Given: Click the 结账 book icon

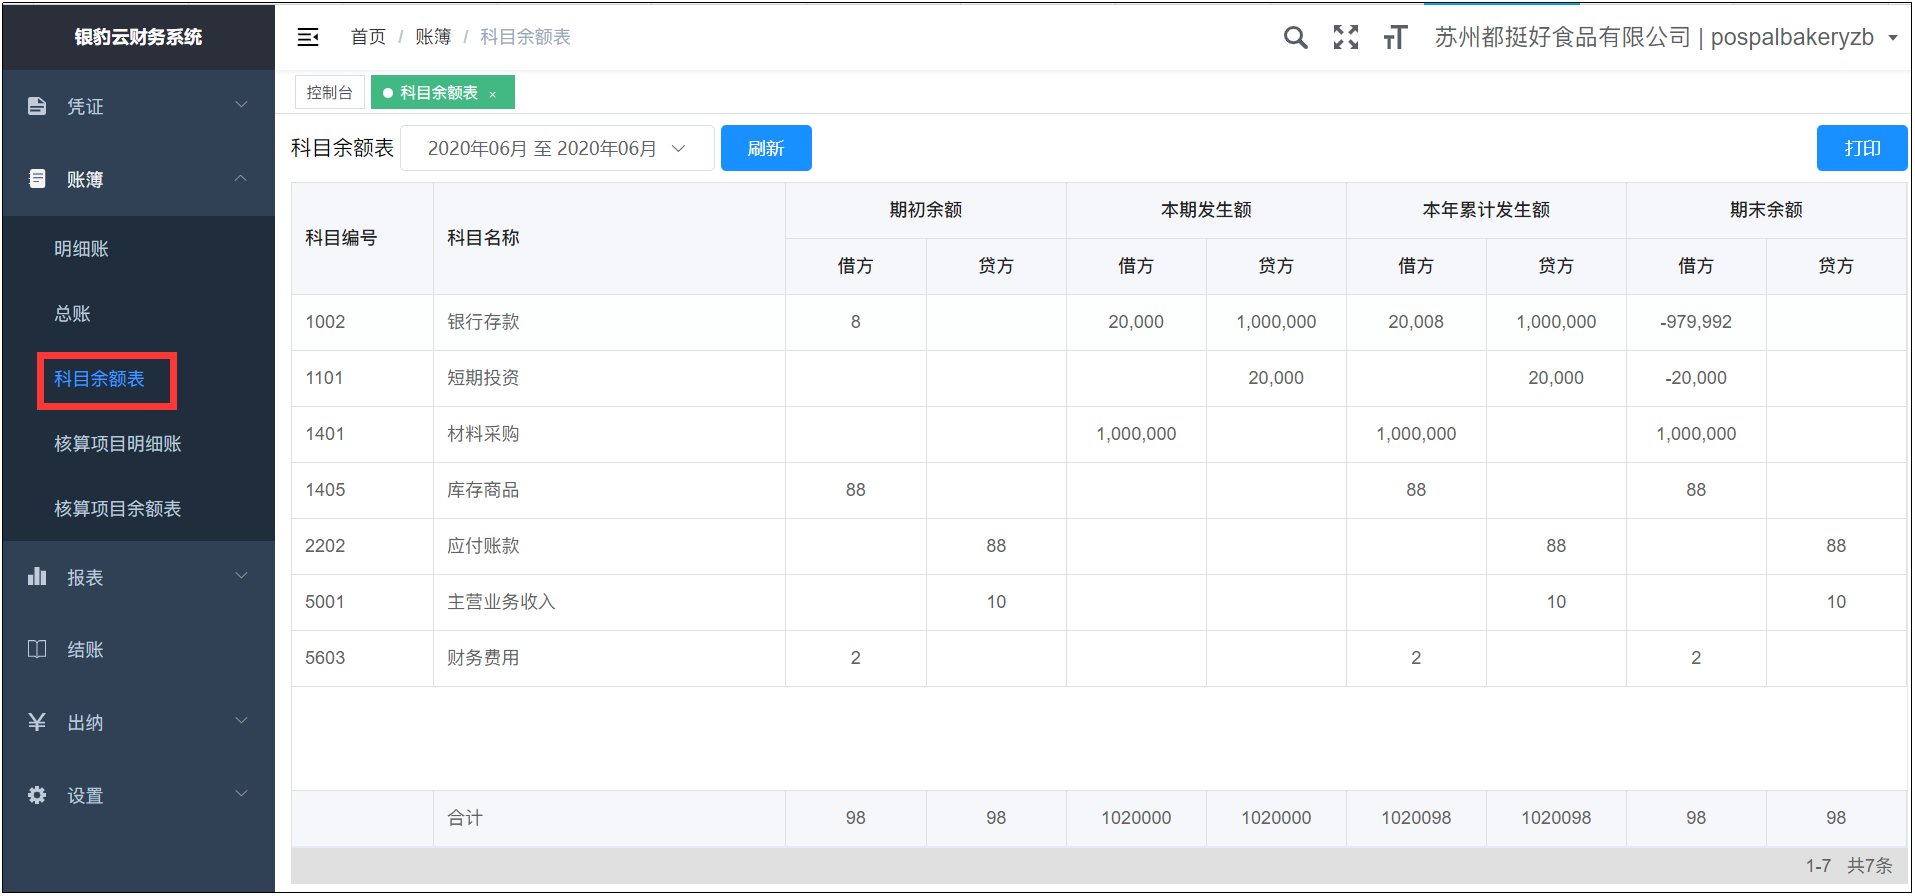Looking at the screenshot, I should coord(37,649).
